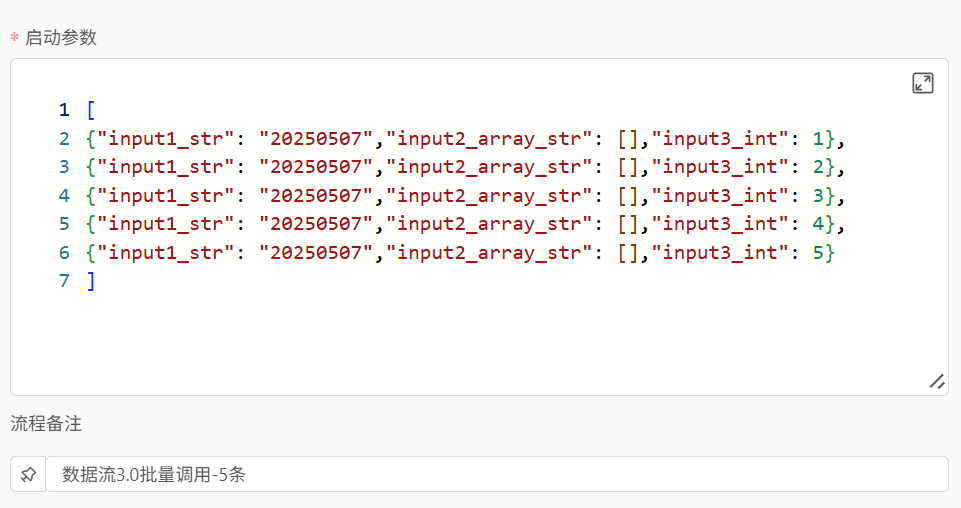Grab the editor resize handle corner

tap(936, 381)
